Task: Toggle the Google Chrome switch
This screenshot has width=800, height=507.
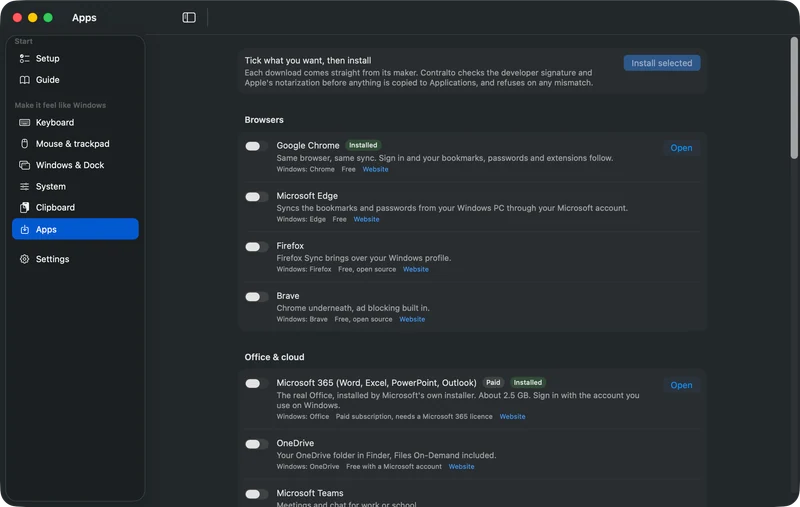Action: pos(256,146)
